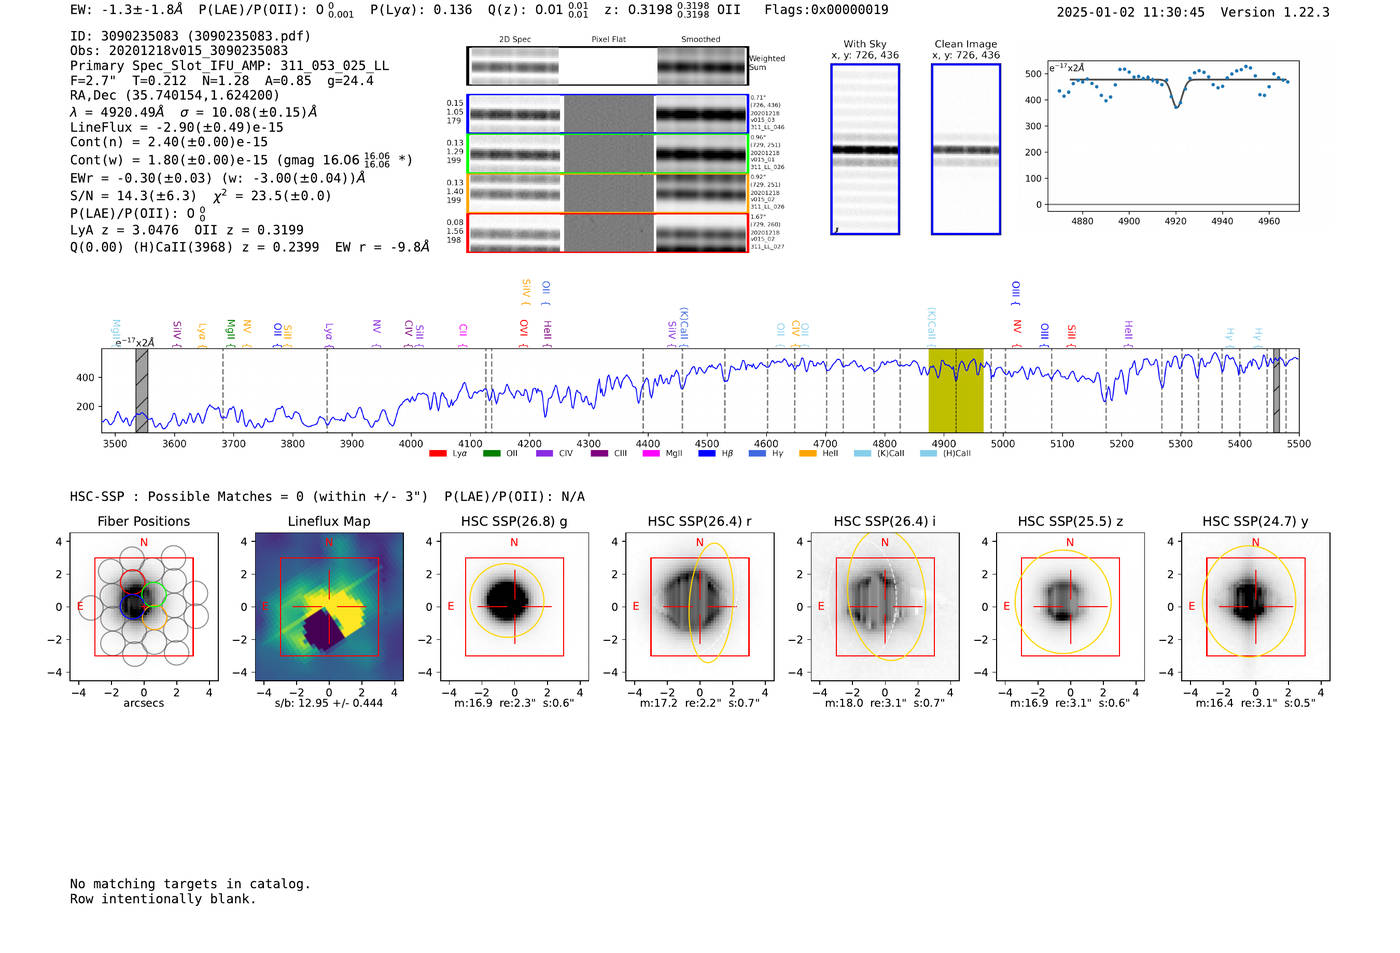Viewport: 1400px width, 953px height.
Task: Click the RA,Dec coordinates line
Action: coord(175,95)
